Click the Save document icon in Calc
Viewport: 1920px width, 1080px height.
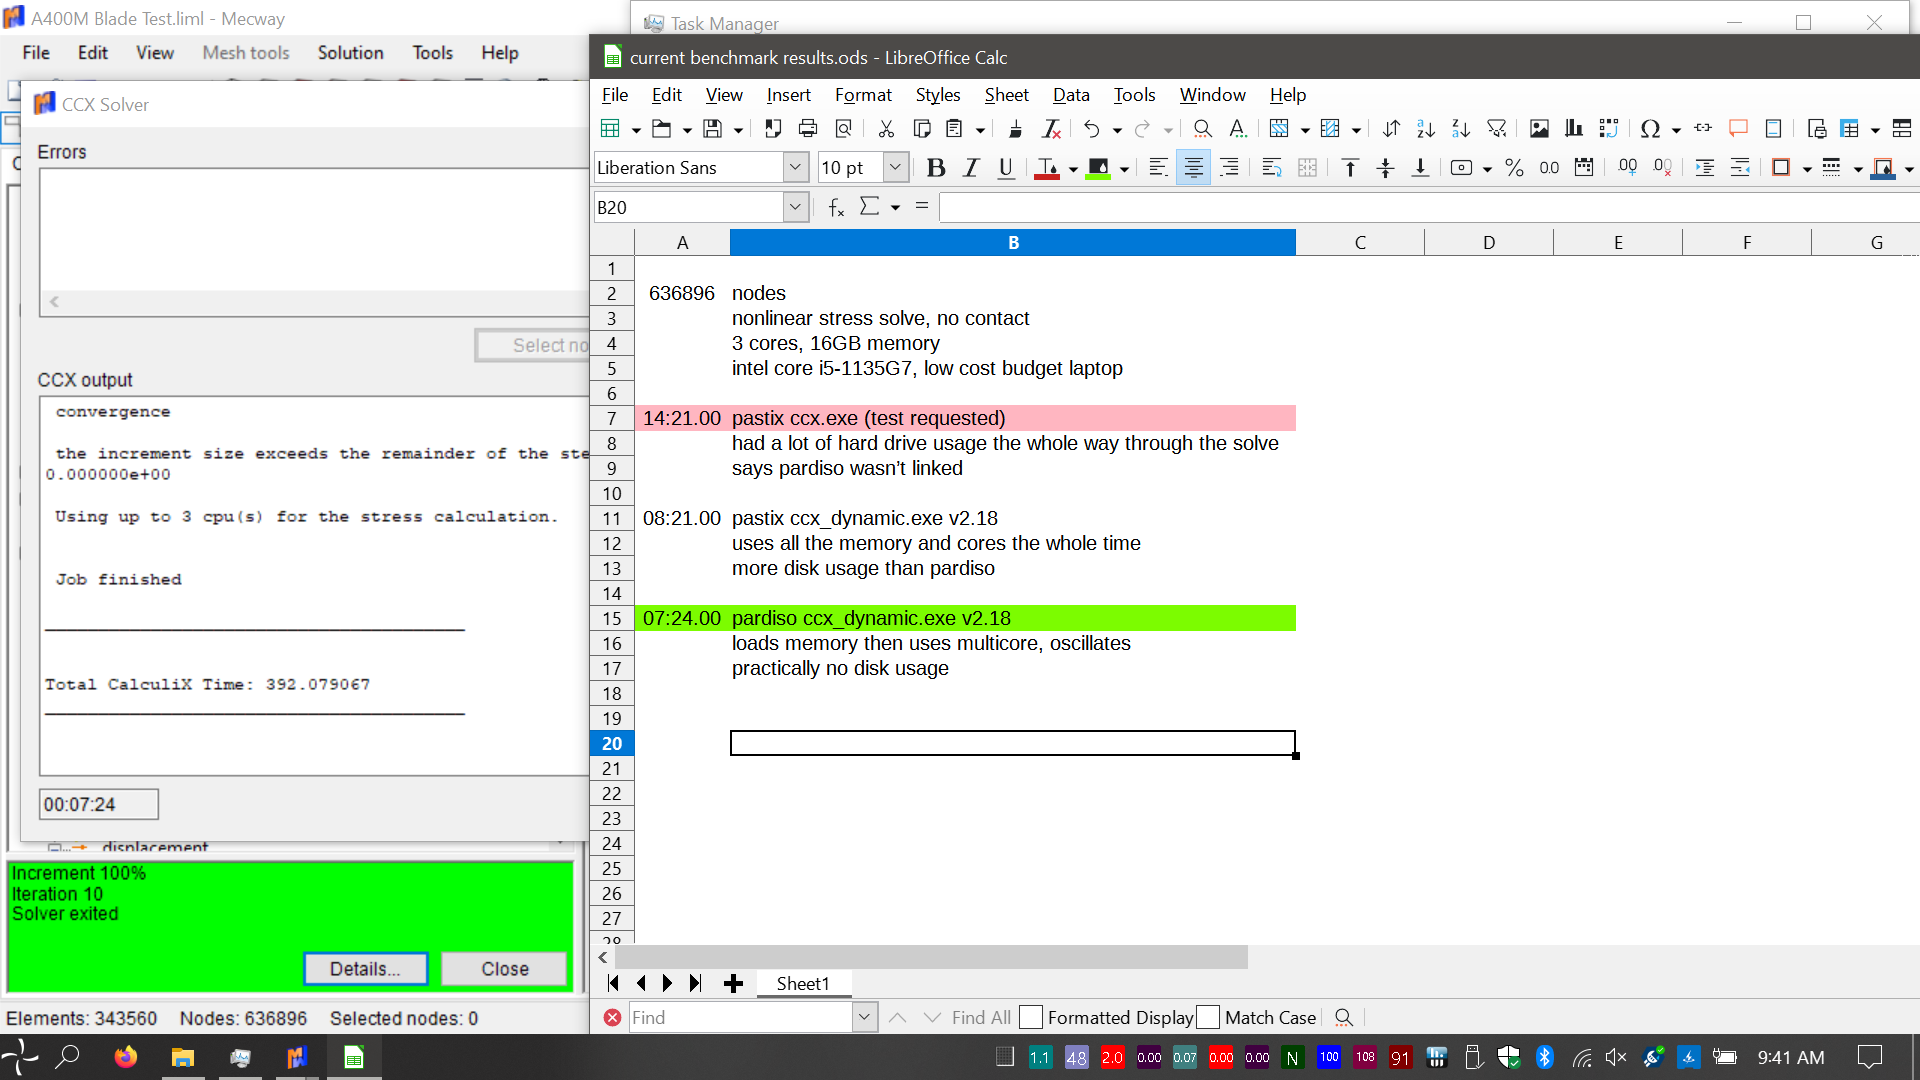(x=712, y=128)
